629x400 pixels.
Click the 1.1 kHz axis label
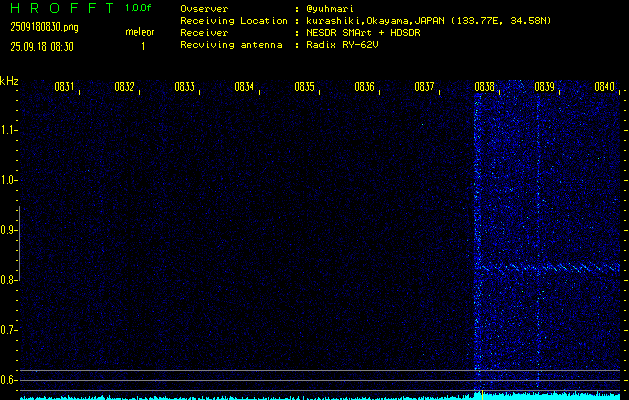tap(8, 130)
